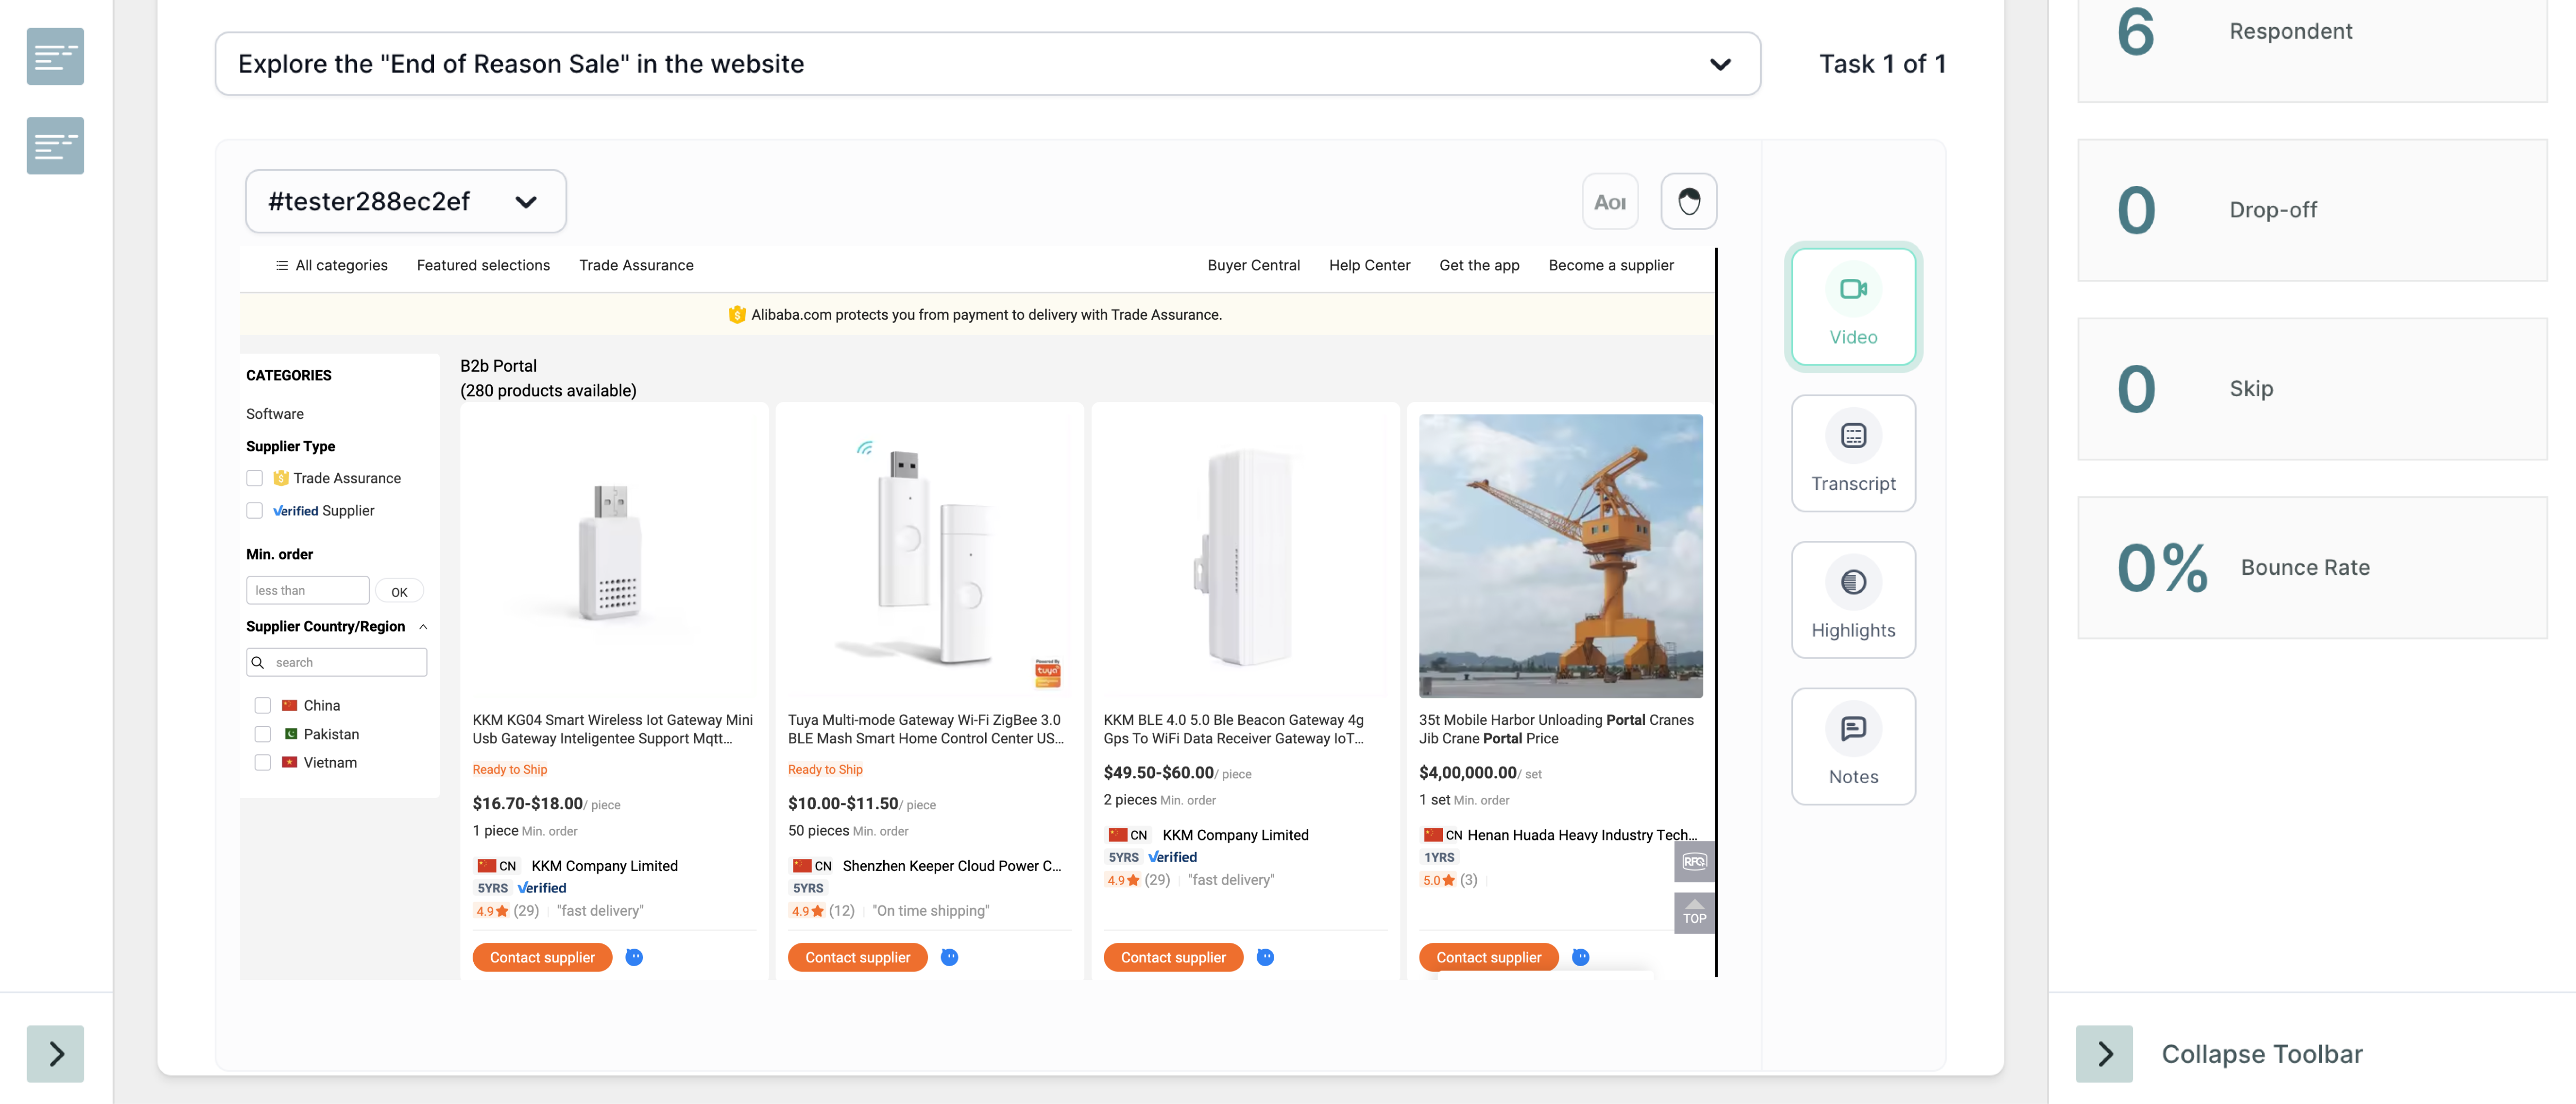This screenshot has width=2576, height=1104.
Task: Open the first left sidebar list icon
Action: tap(55, 57)
